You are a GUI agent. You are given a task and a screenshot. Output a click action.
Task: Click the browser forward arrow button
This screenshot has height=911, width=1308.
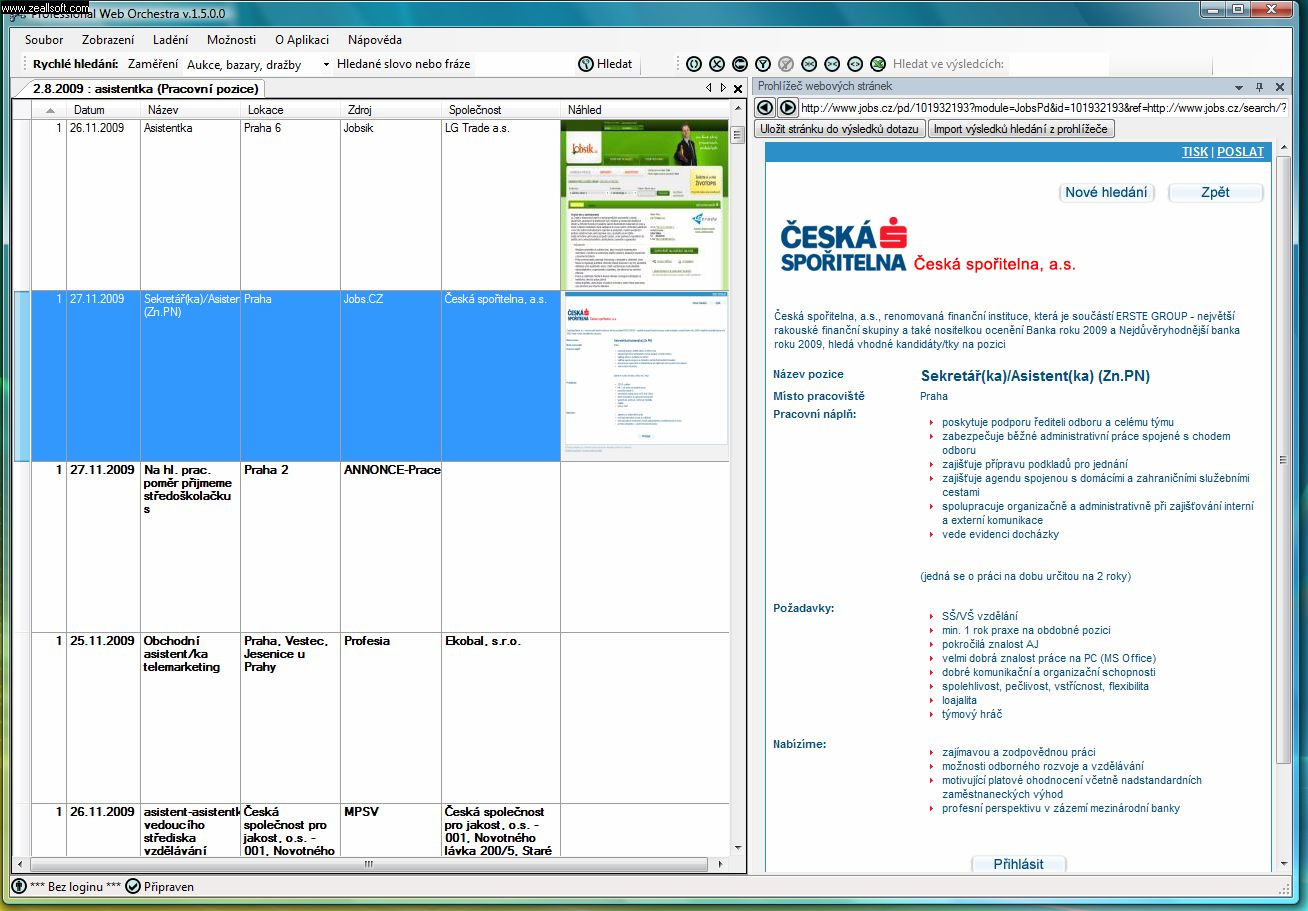coord(787,107)
